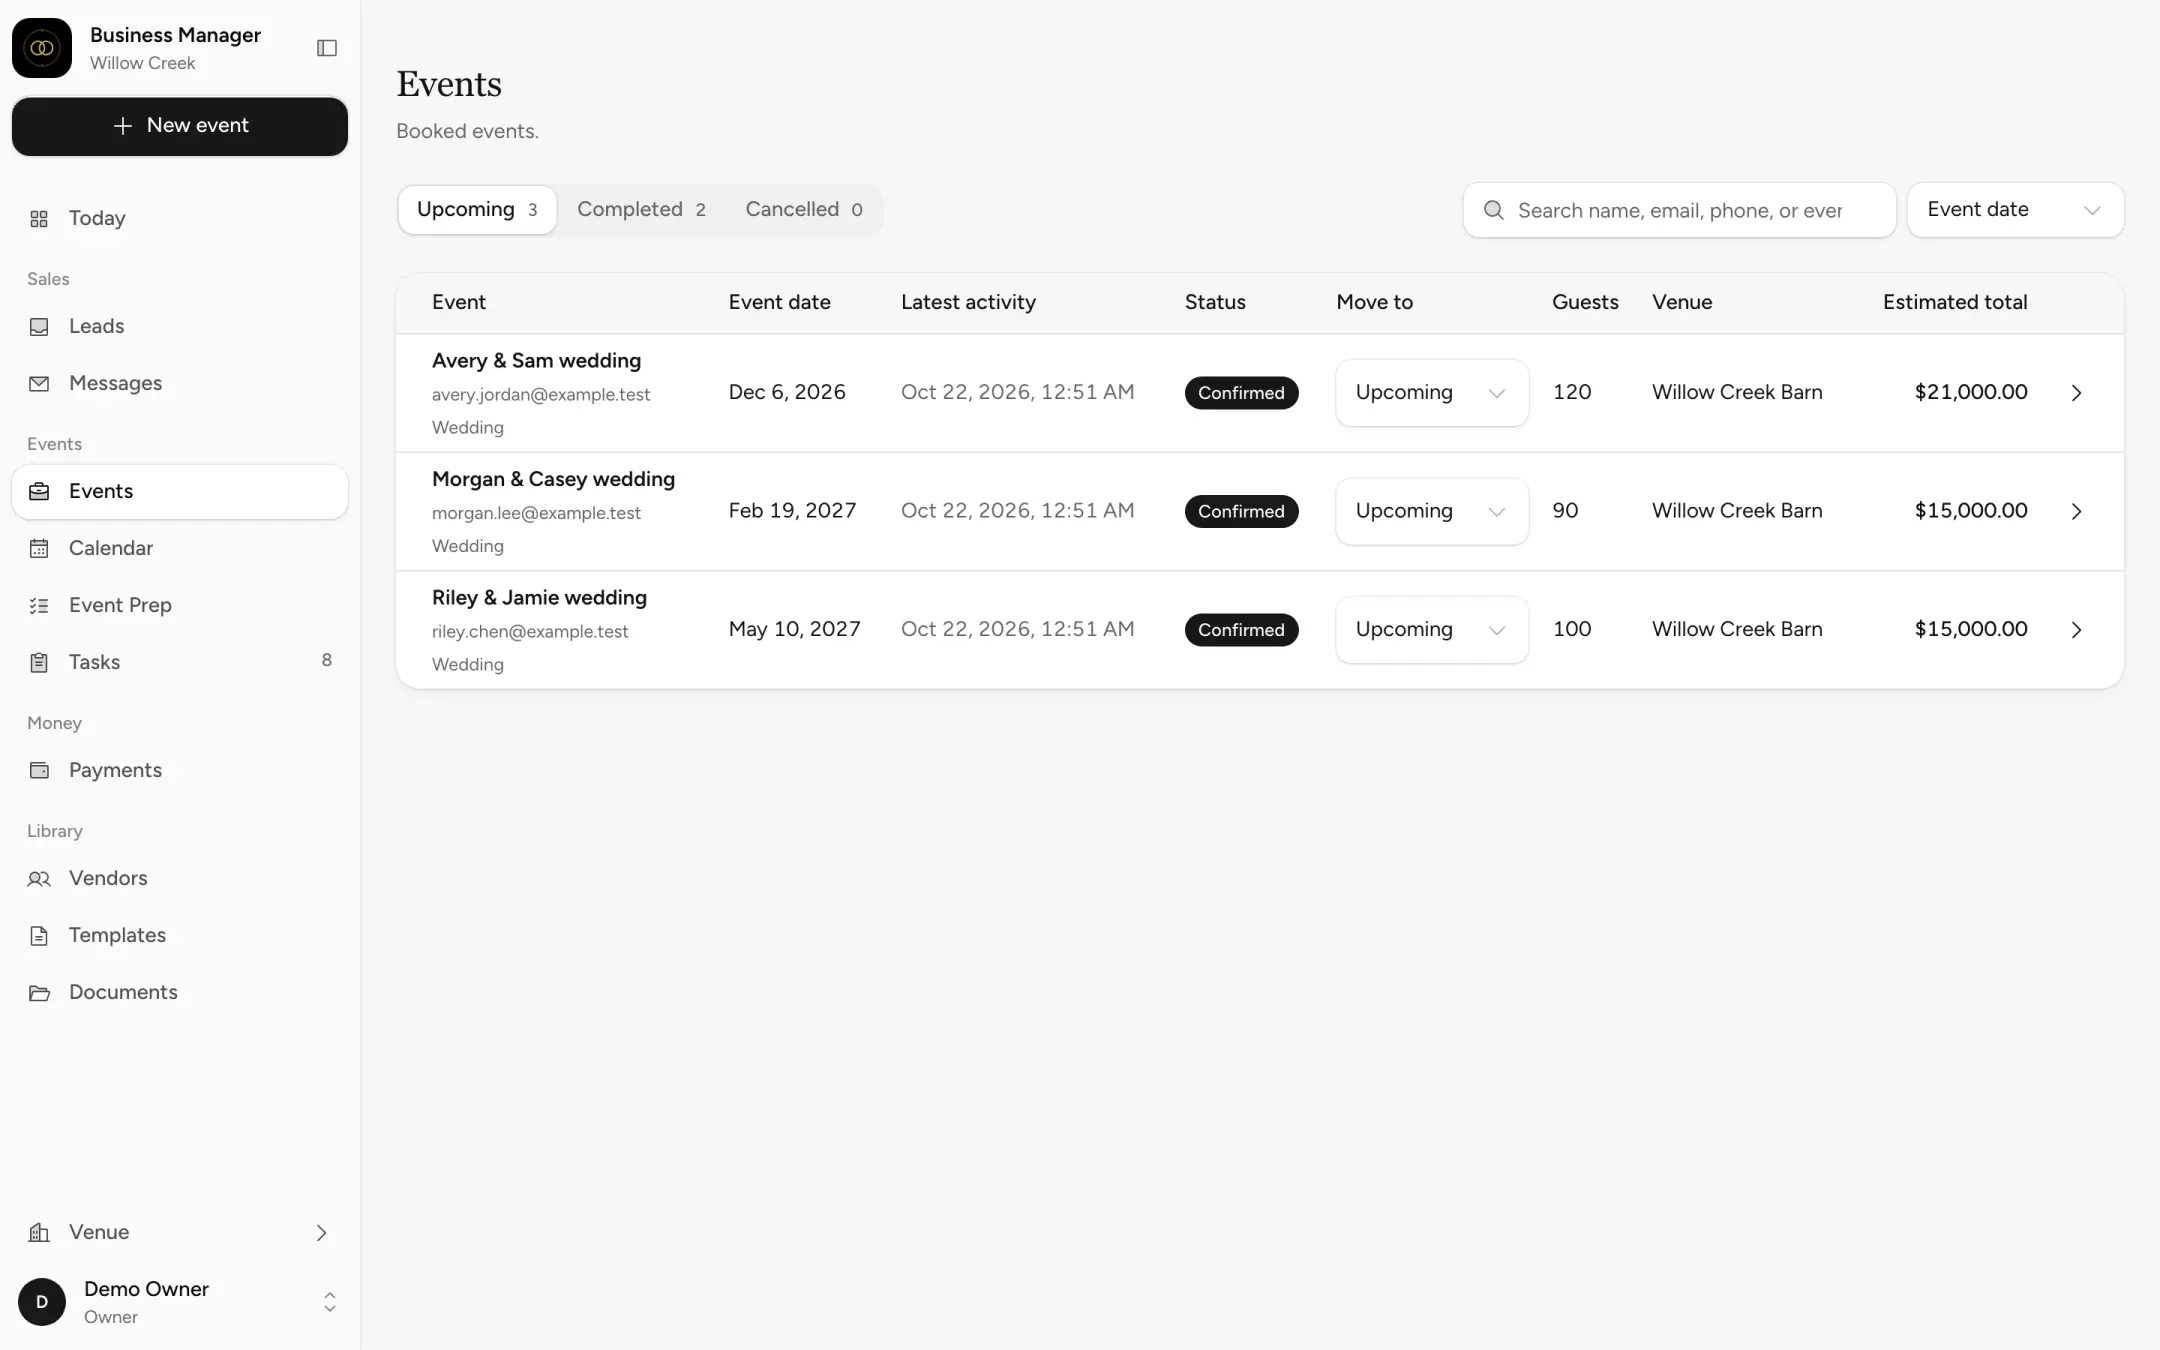This screenshot has width=2160, height=1350.
Task: Click avery.jordan@example.test email
Action: [x=541, y=395]
